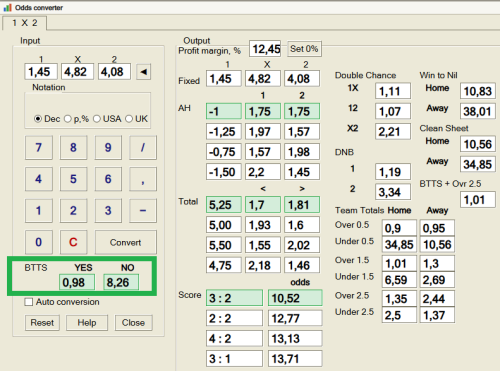Screen dimensions: 500x371
Task: Click the Set 0% button
Action: (304, 49)
